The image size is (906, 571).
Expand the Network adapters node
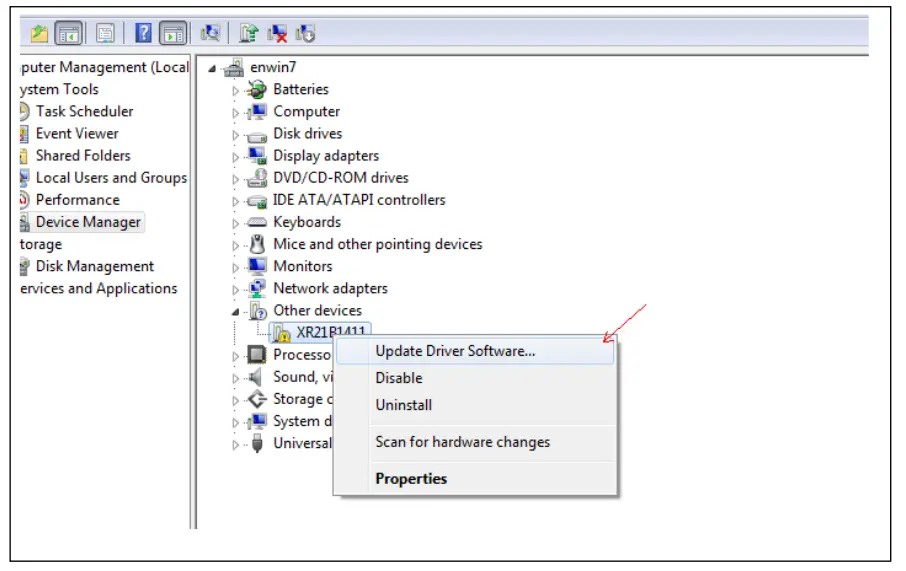pos(235,290)
